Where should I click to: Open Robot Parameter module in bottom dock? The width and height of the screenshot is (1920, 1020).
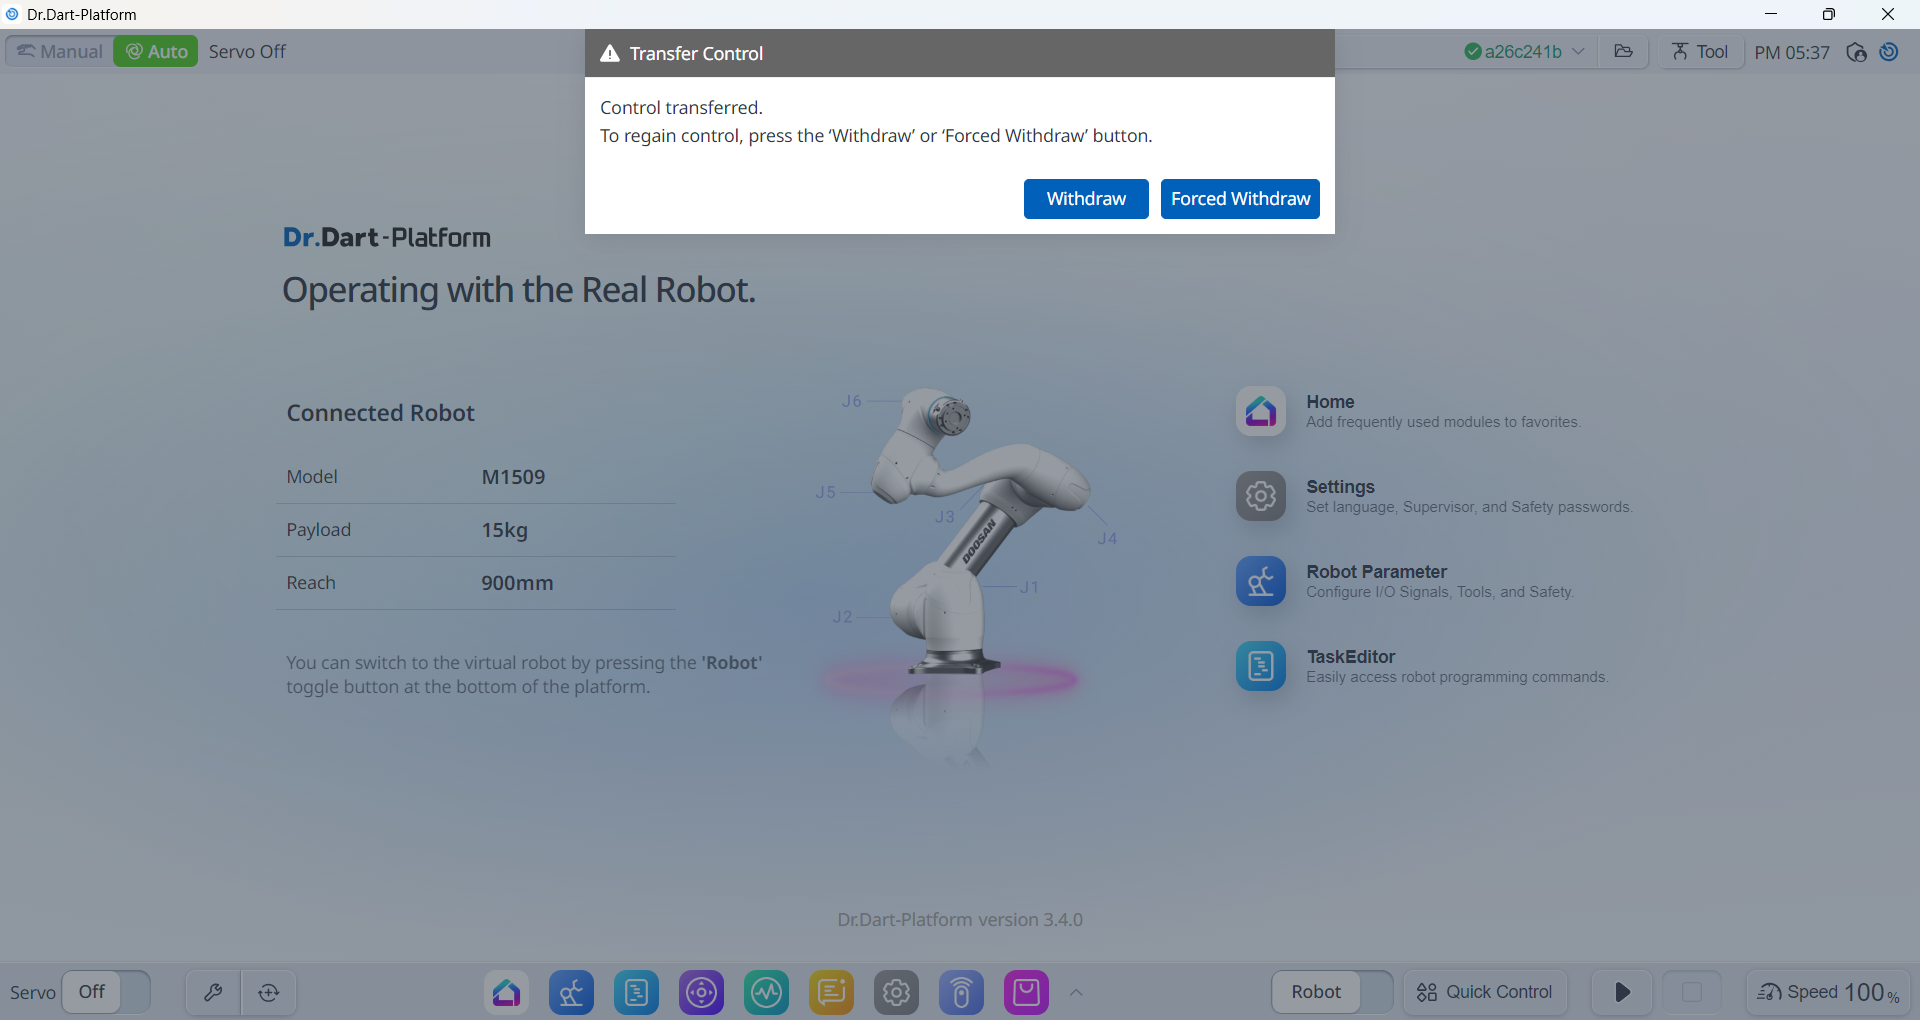coord(571,992)
